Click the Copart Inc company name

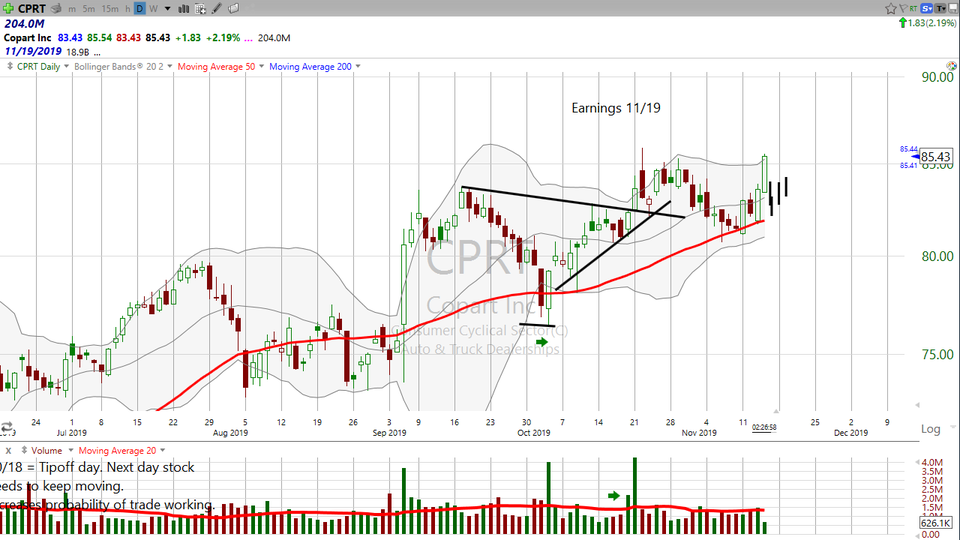(28, 37)
